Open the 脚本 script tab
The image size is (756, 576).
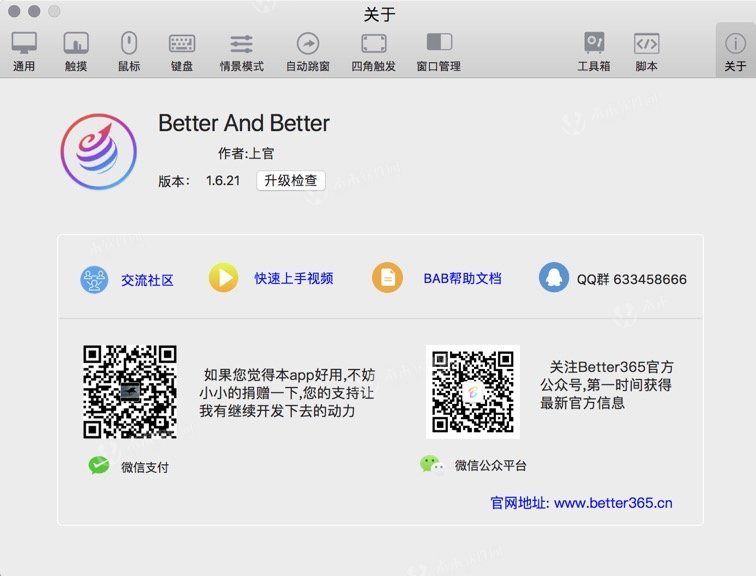click(646, 52)
